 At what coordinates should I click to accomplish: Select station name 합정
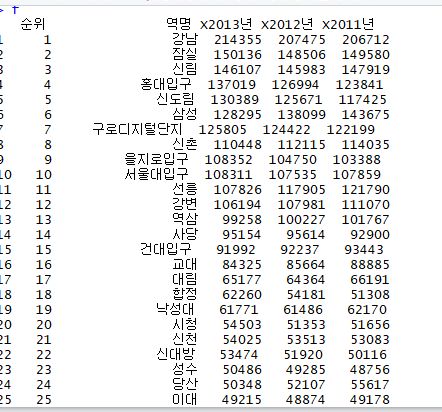(185, 294)
